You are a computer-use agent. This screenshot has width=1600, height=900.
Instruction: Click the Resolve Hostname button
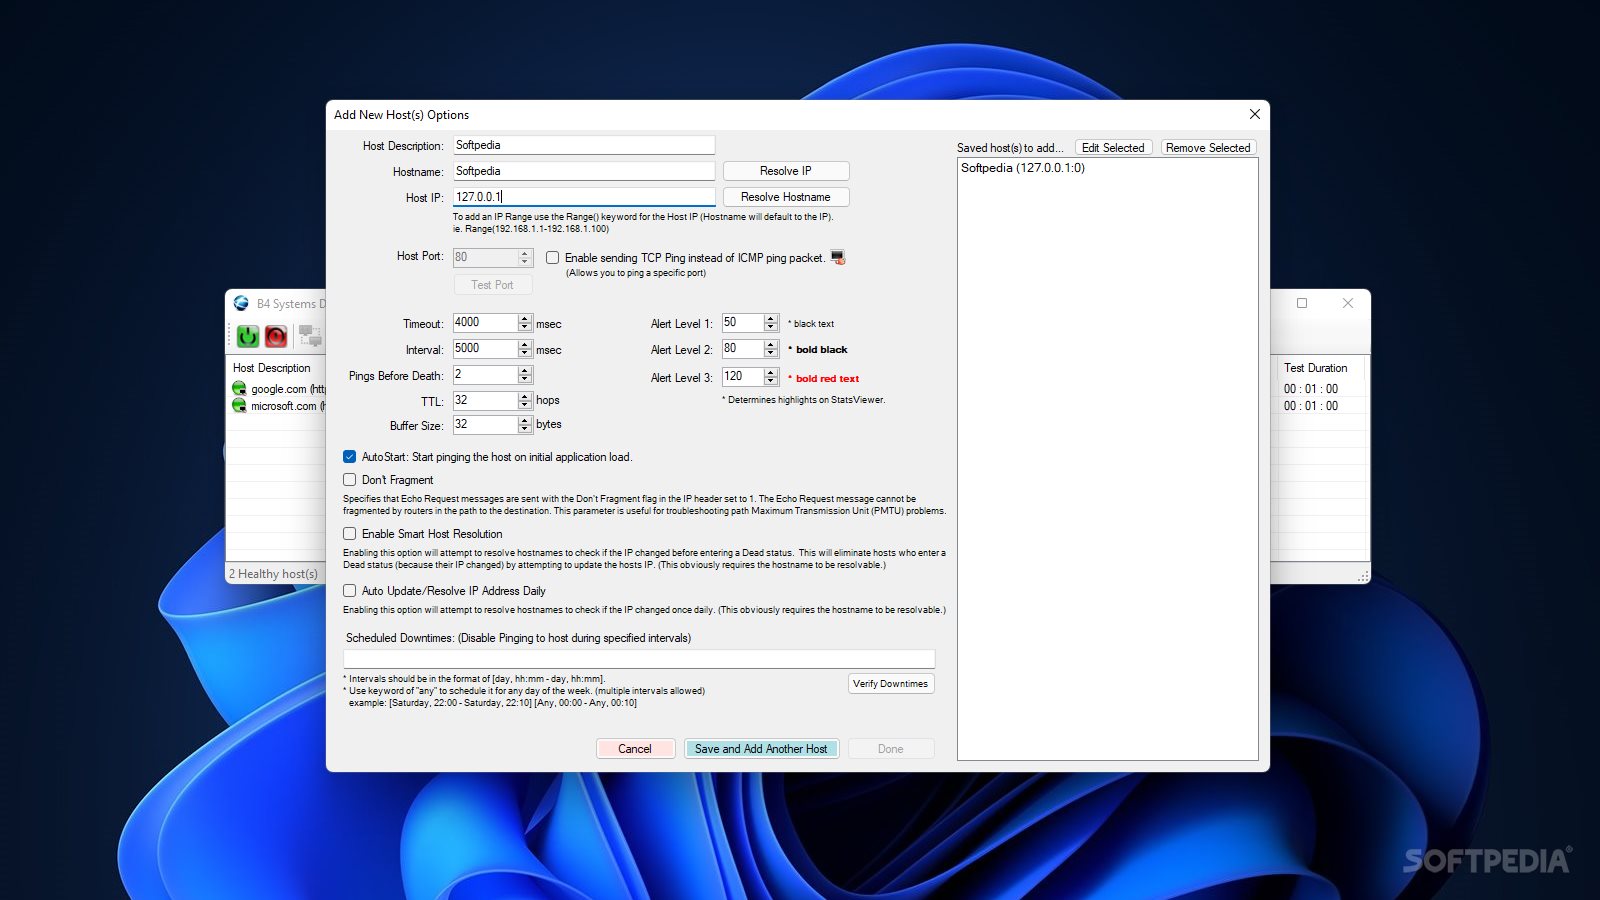point(786,197)
